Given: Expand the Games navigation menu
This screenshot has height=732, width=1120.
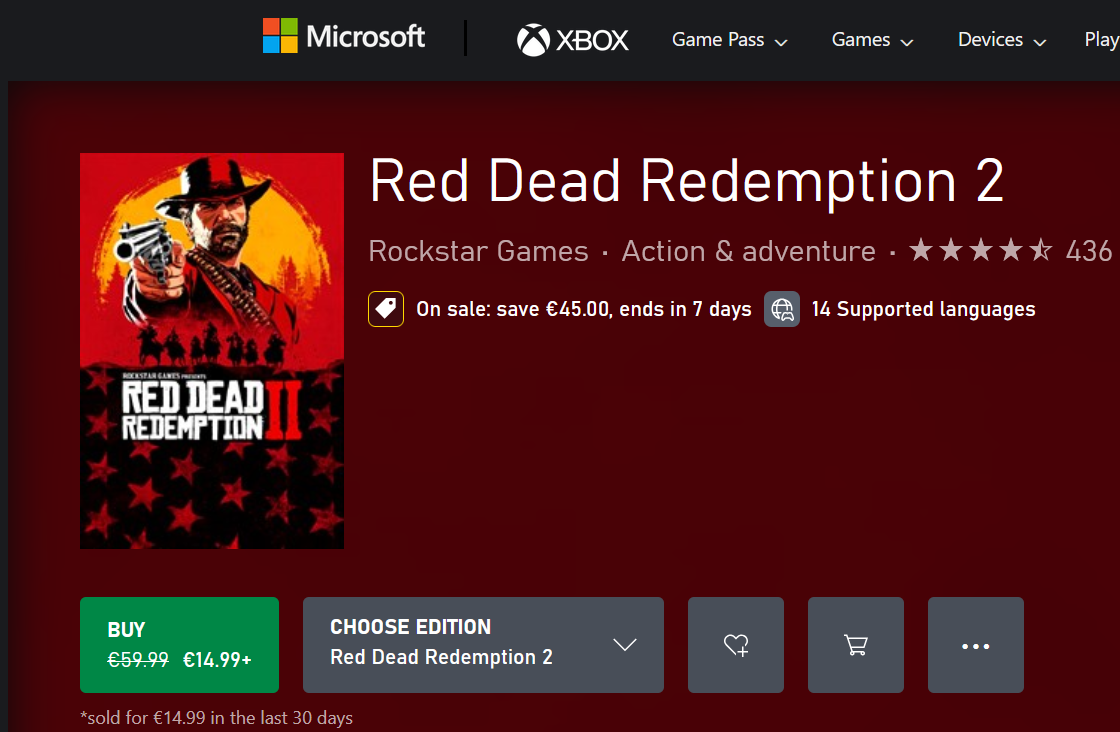Looking at the screenshot, I should click(872, 40).
